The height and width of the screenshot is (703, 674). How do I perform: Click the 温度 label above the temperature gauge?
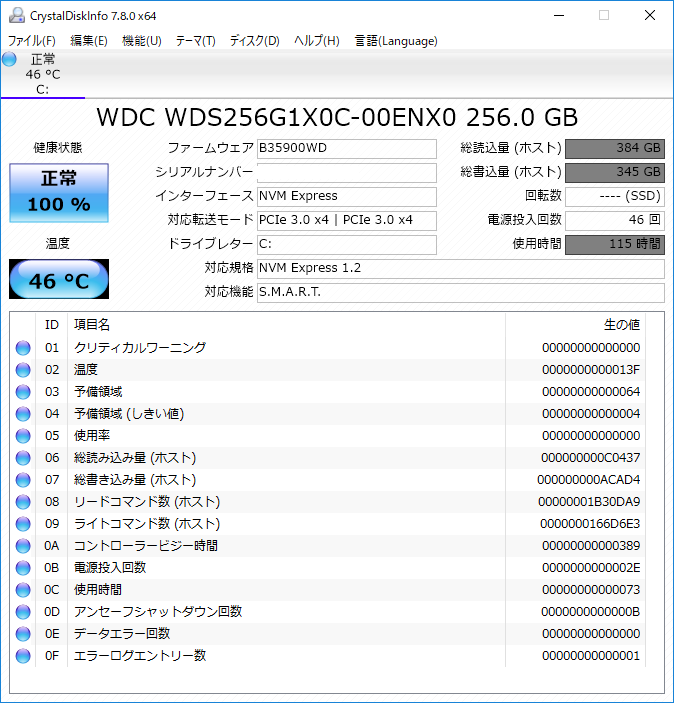click(x=57, y=243)
